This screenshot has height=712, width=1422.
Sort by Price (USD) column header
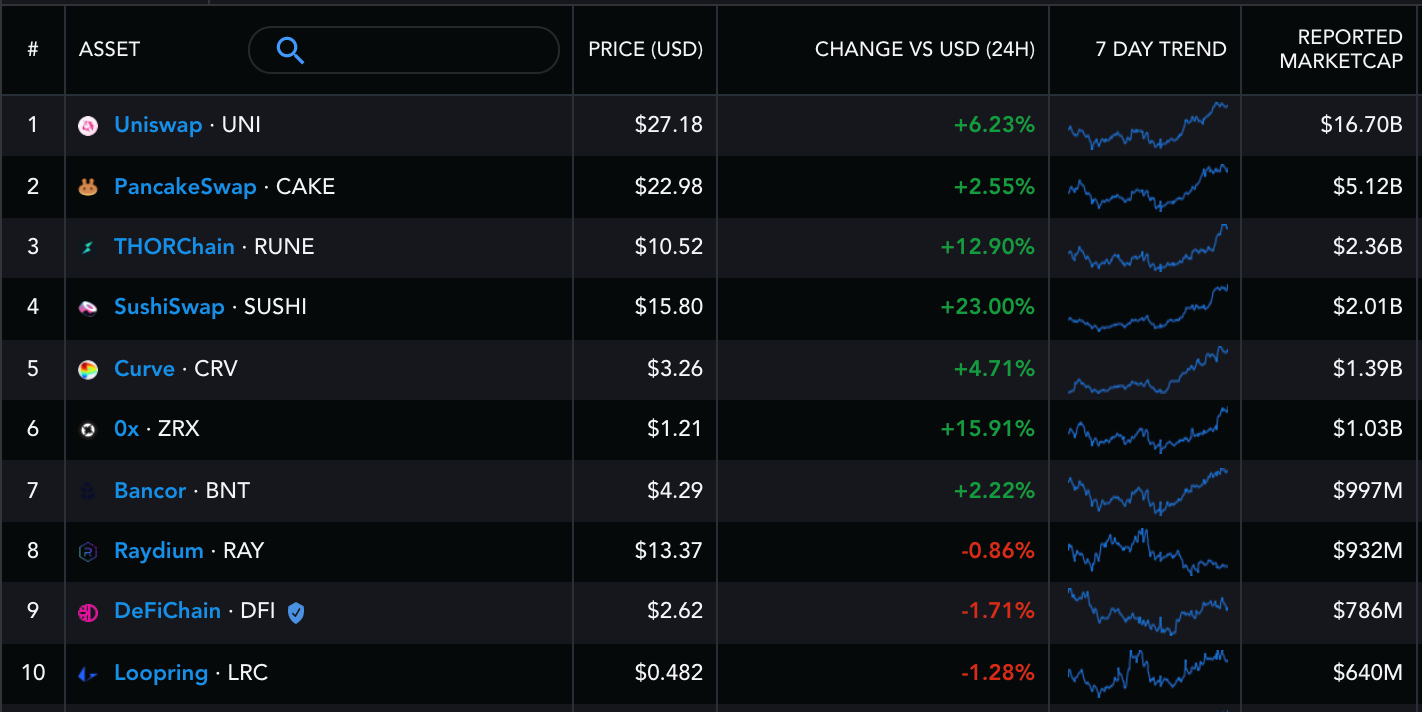coord(645,49)
